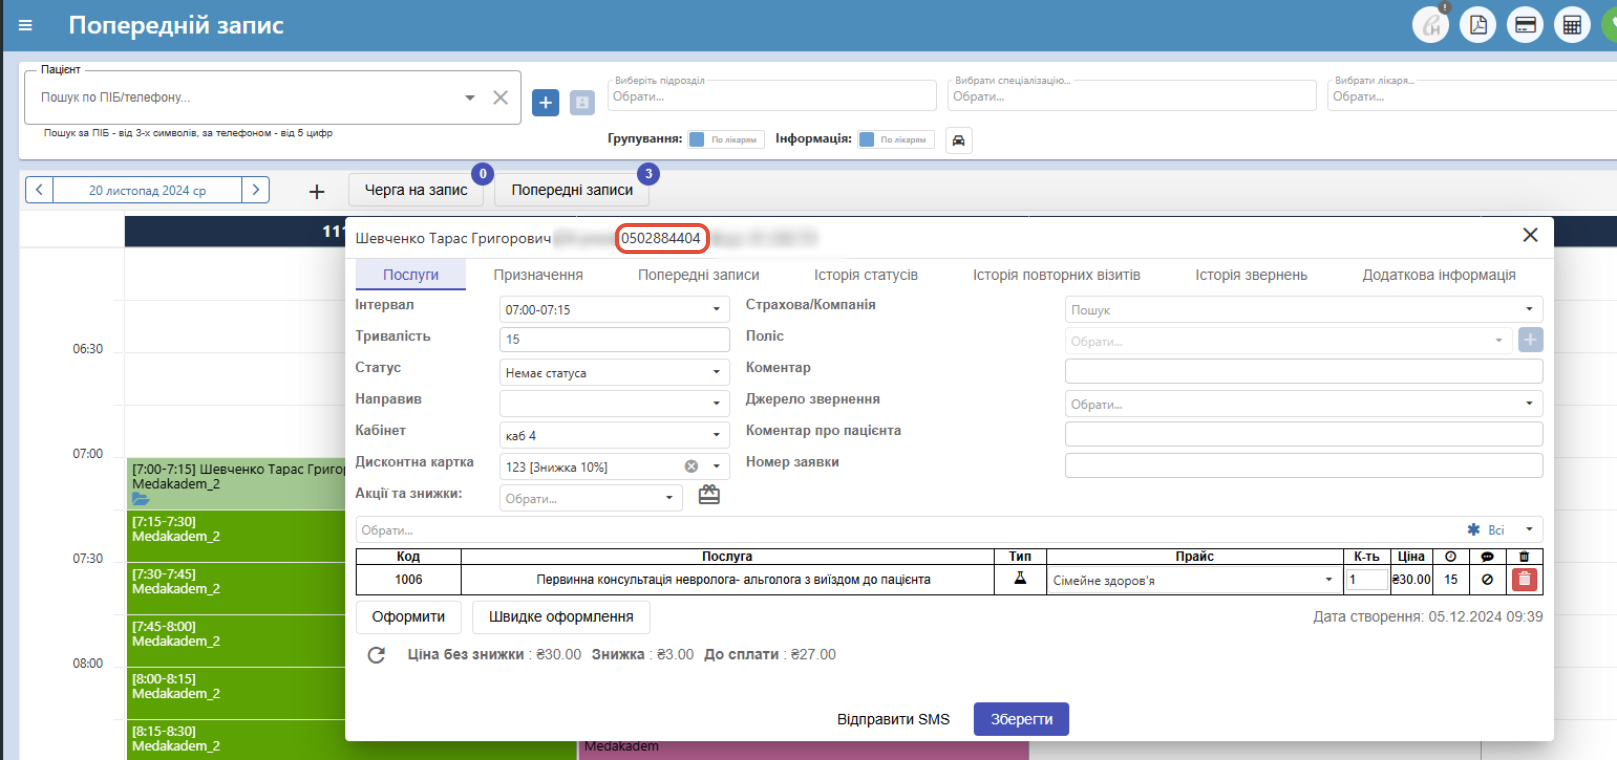Open the electronic signature icon in header
1617x760 pixels.
tap(1431, 25)
